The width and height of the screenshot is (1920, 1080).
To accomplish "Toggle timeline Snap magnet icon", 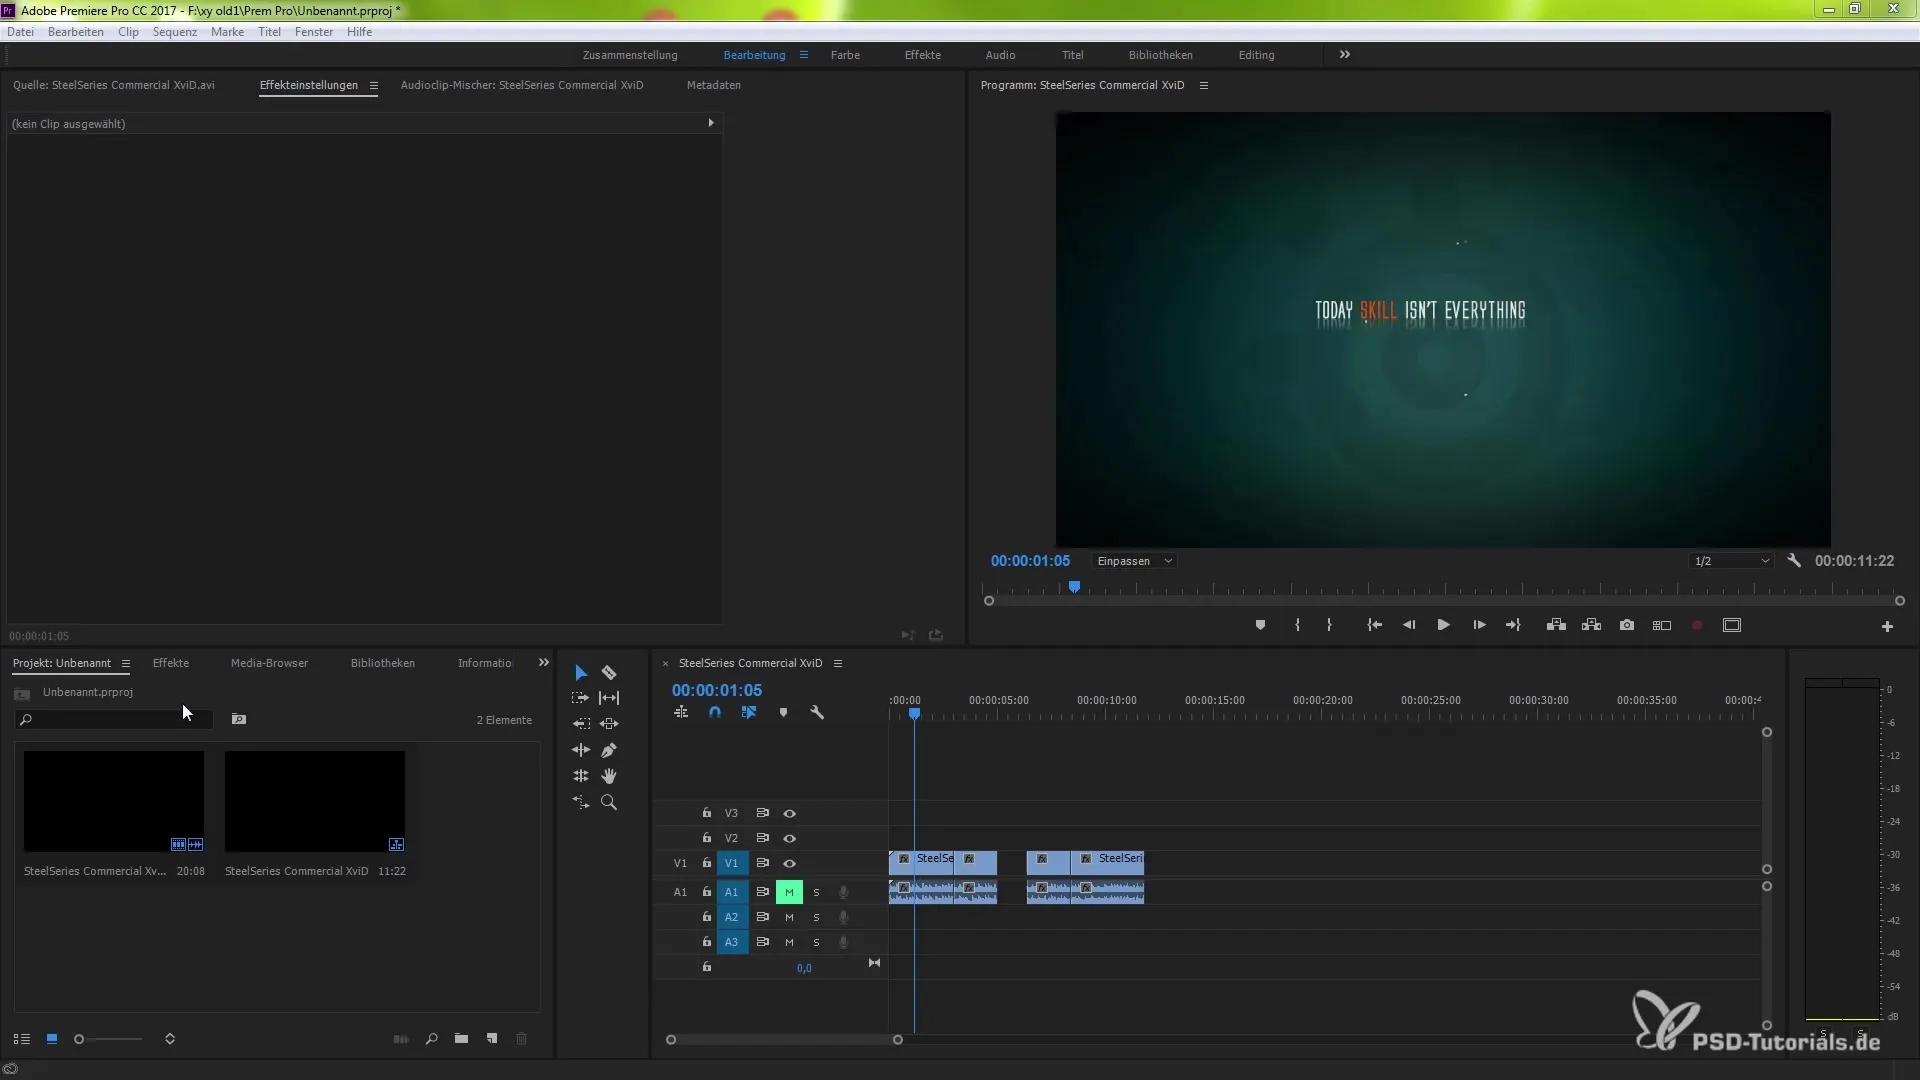I will click(x=715, y=713).
